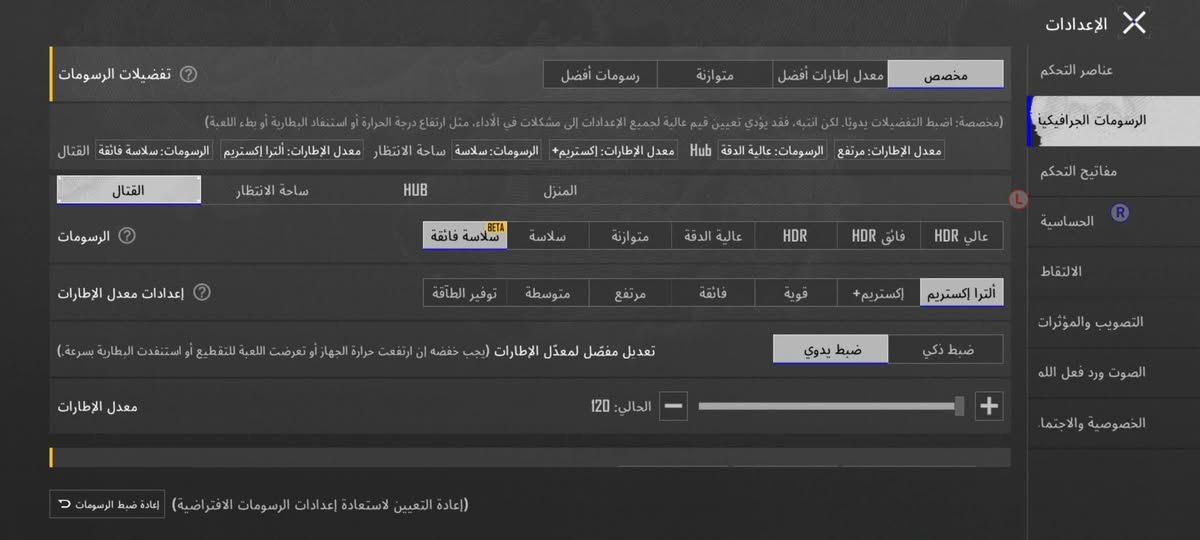The image size is (1200, 540).
Task: Click the الرسومات: سلاسة فائقة summary tag
Action: click(153, 151)
